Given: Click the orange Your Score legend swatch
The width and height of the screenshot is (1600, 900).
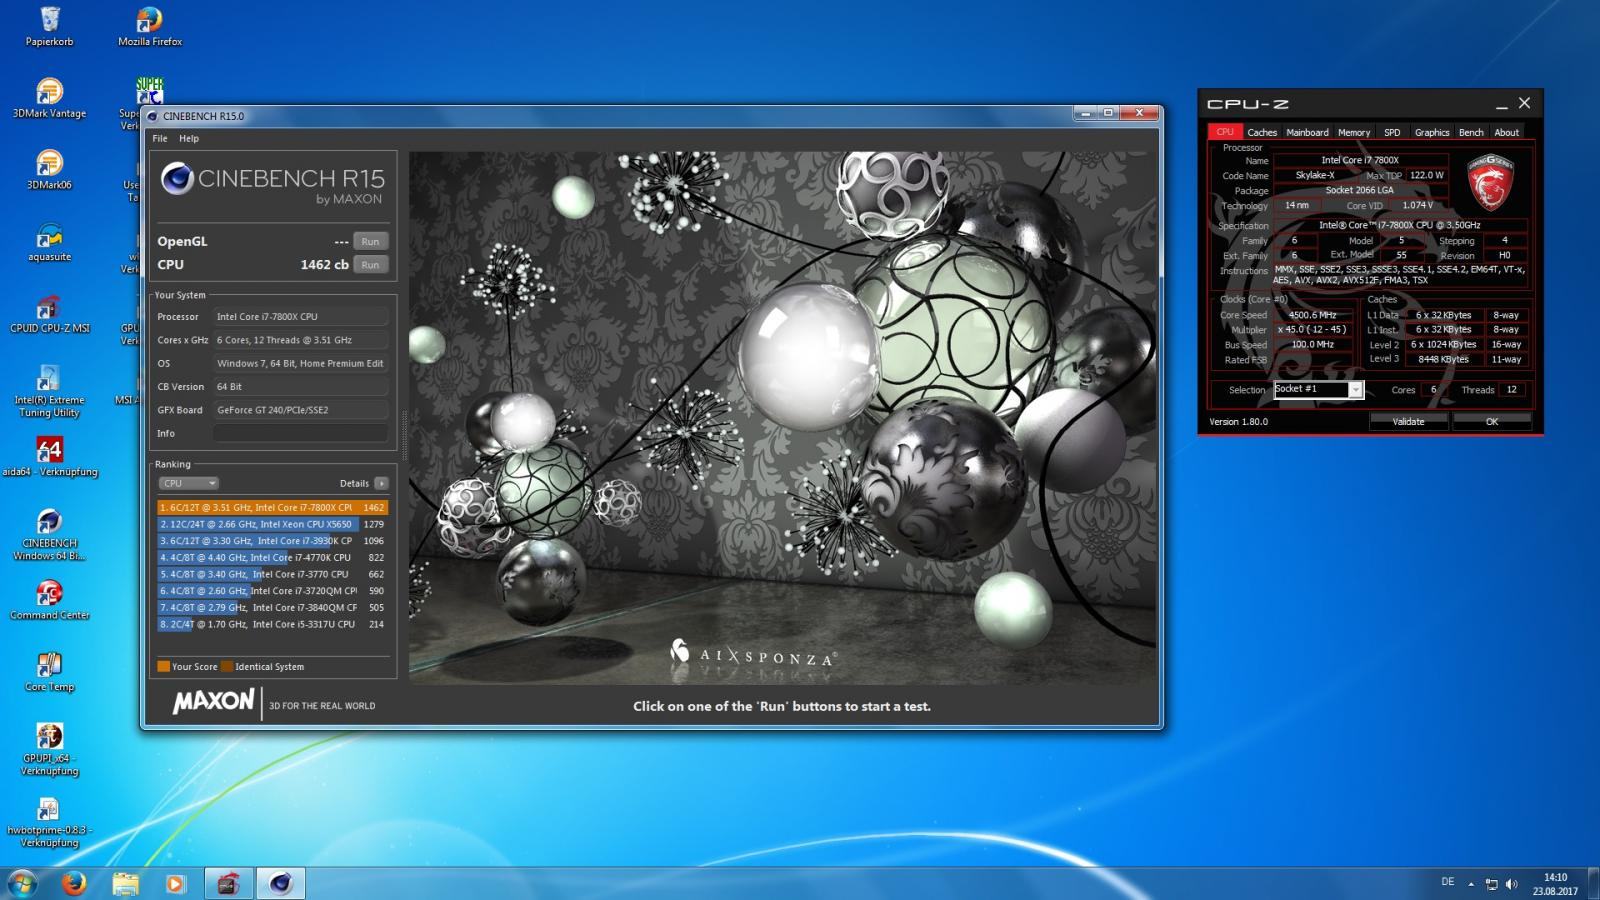Looking at the screenshot, I should pos(163,667).
